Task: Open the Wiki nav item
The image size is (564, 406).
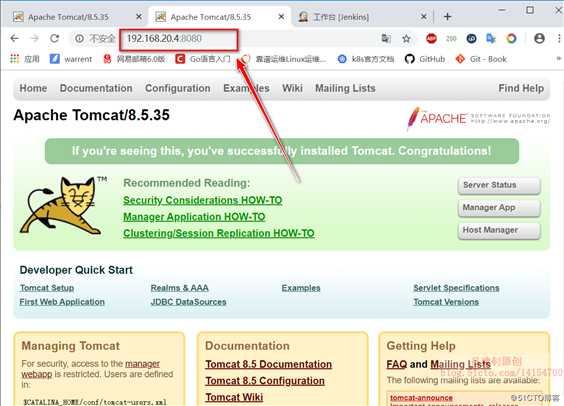Action: (x=292, y=88)
